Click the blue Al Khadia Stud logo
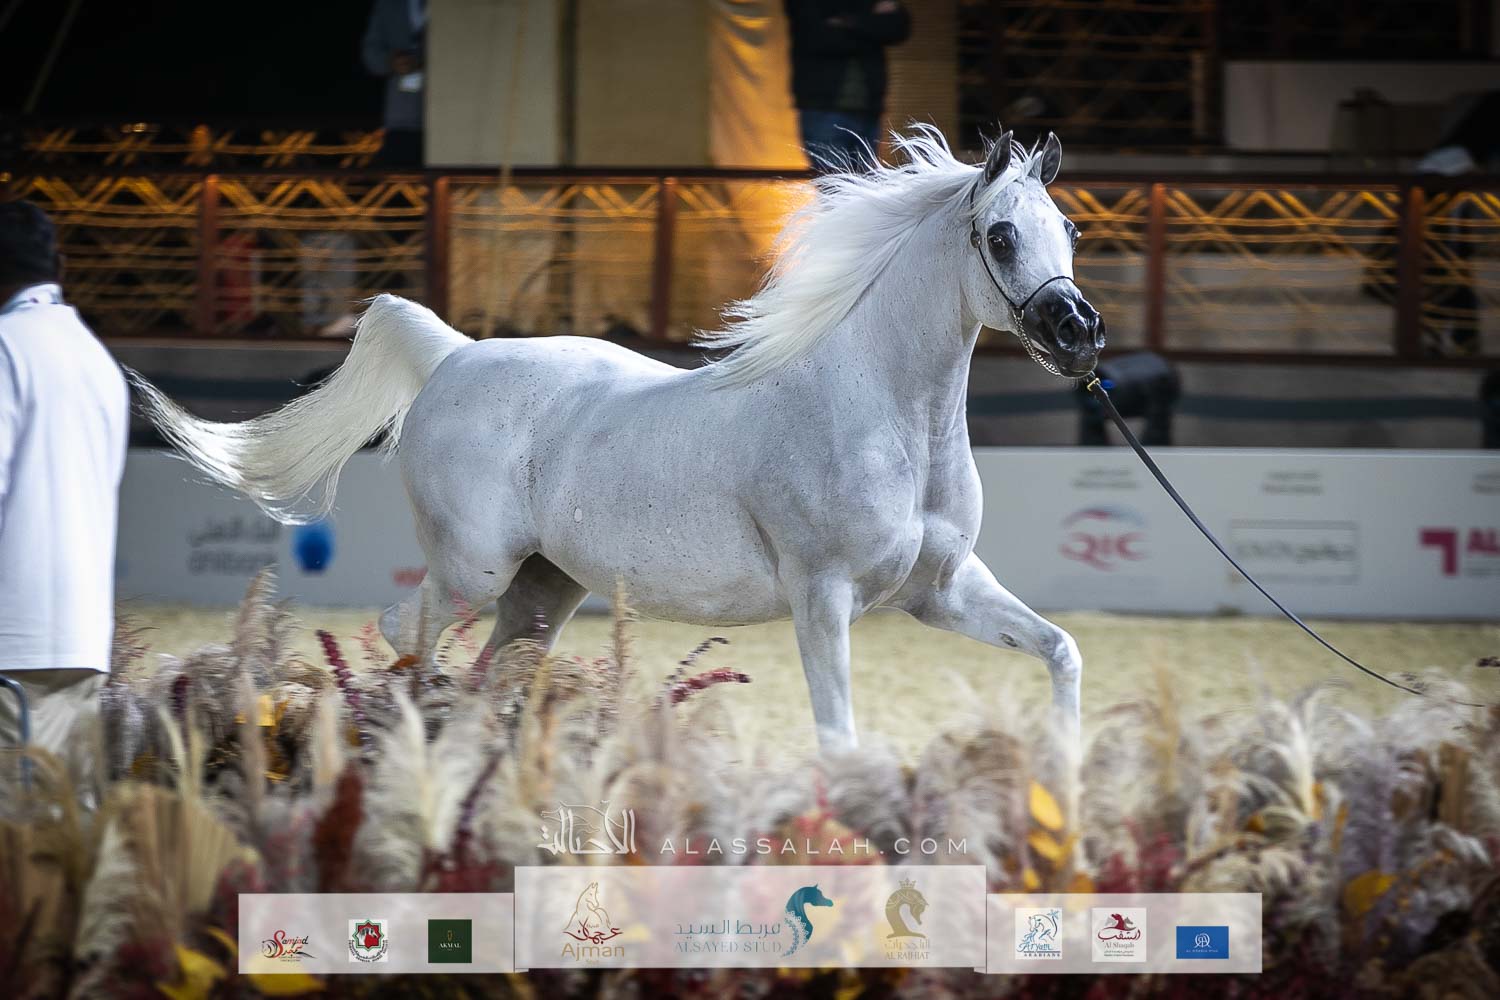The height and width of the screenshot is (1000, 1500). click(1202, 941)
